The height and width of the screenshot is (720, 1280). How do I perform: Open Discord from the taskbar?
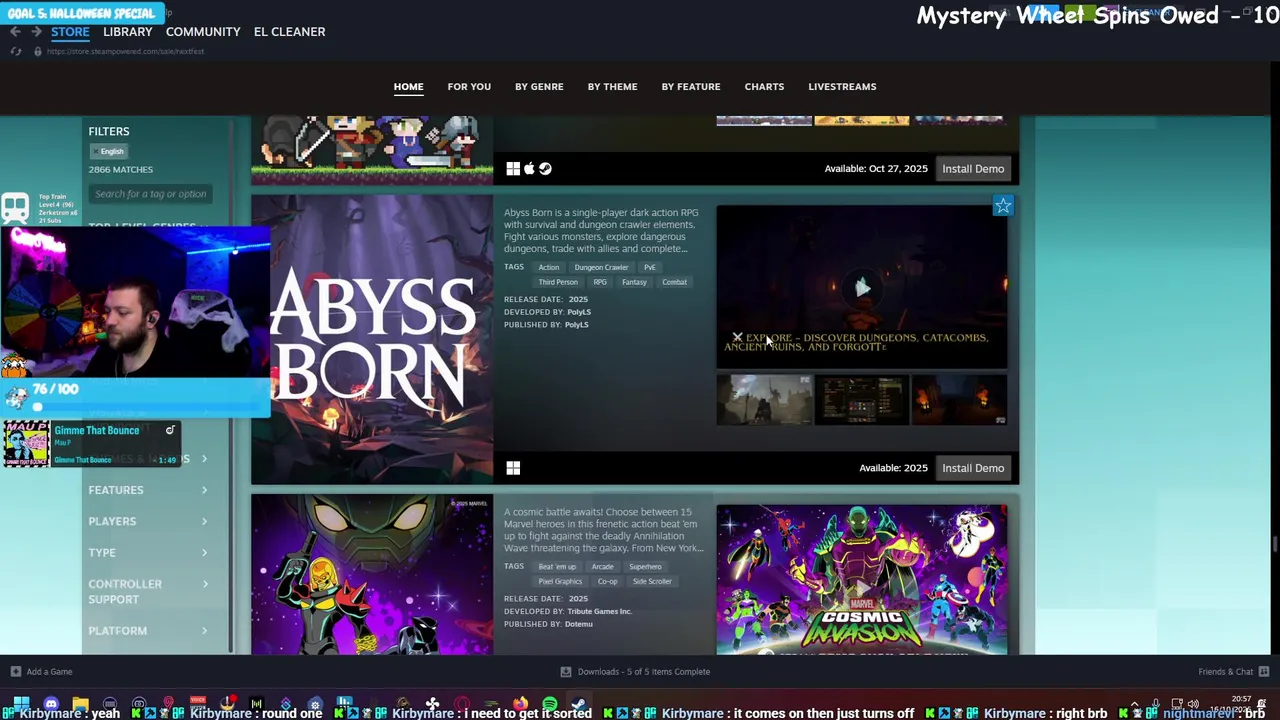click(51, 704)
